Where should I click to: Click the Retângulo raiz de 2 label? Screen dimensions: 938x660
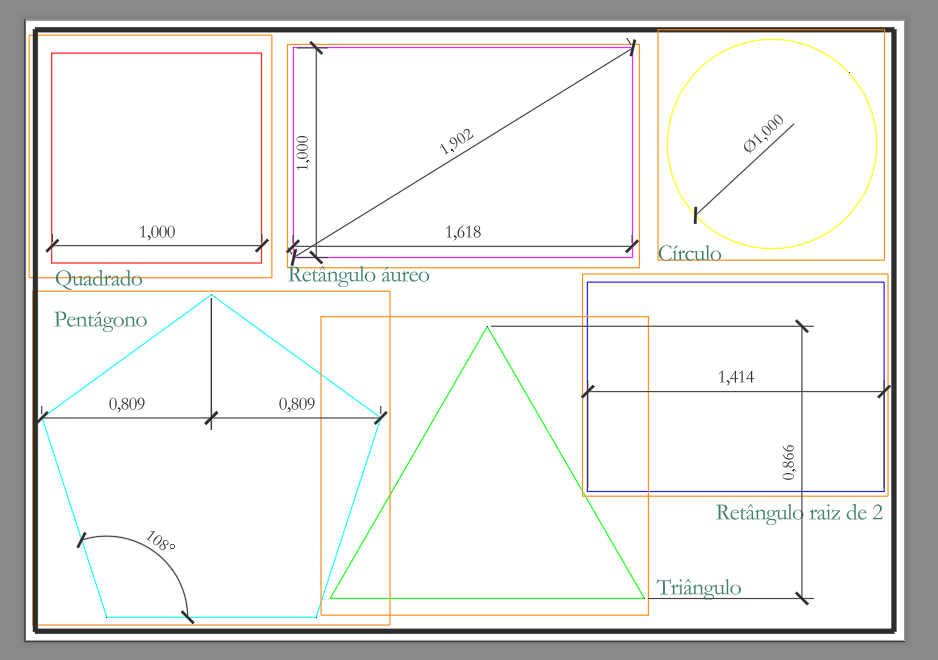[x=799, y=513]
